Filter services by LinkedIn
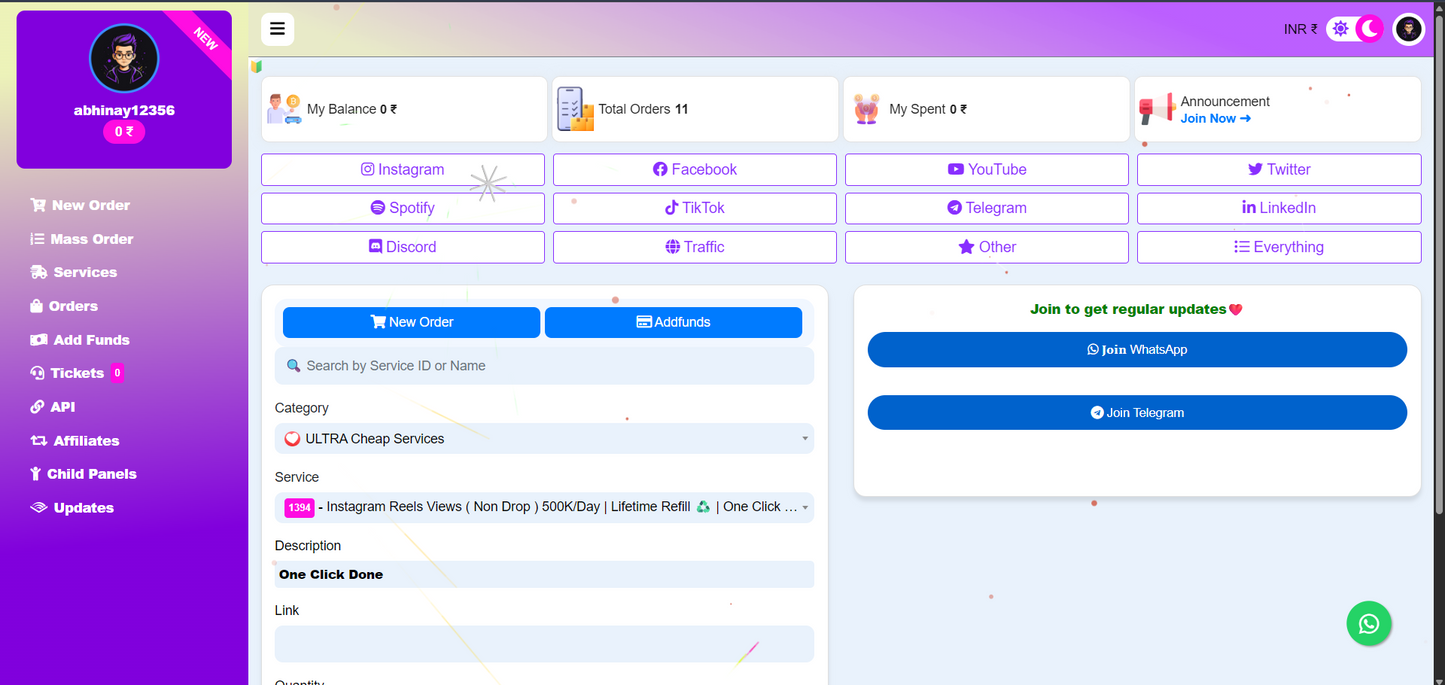The width and height of the screenshot is (1445, 685). tap(1279, 208)
